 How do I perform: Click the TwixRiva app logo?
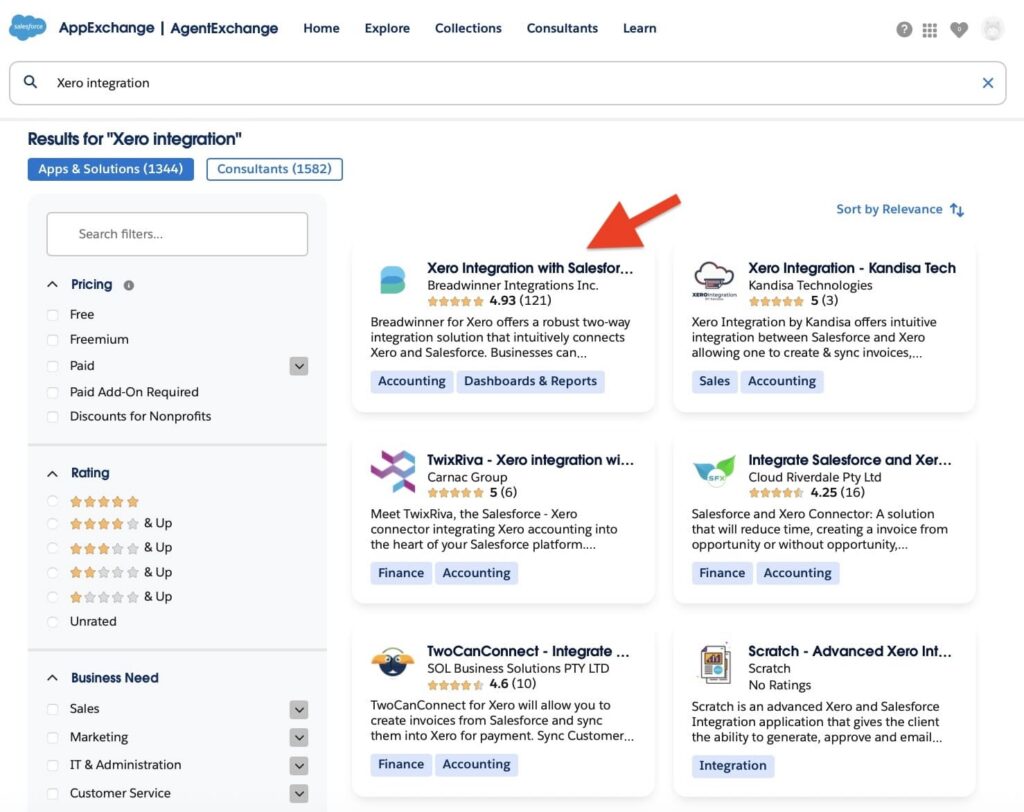tap(394, 471)
